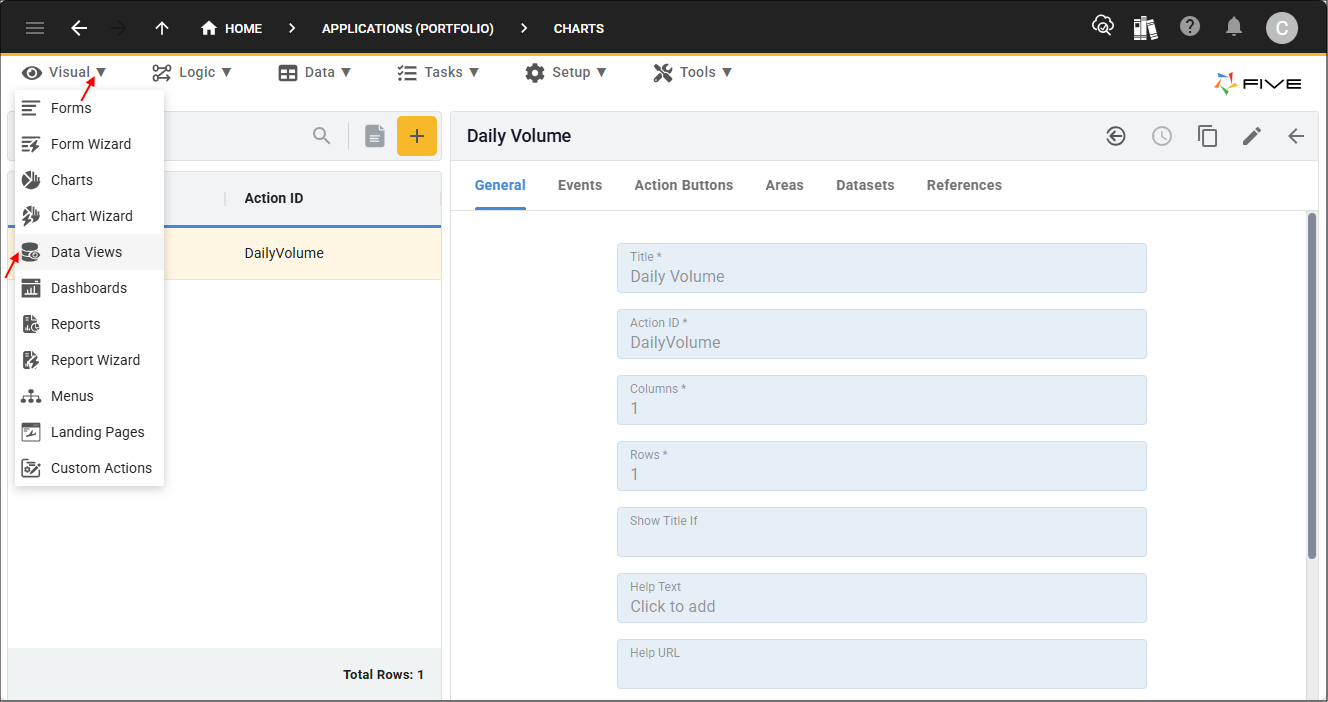Click the copy record icon
Viewport: 1328px width, 702px height.
[x=1207, y=136]
